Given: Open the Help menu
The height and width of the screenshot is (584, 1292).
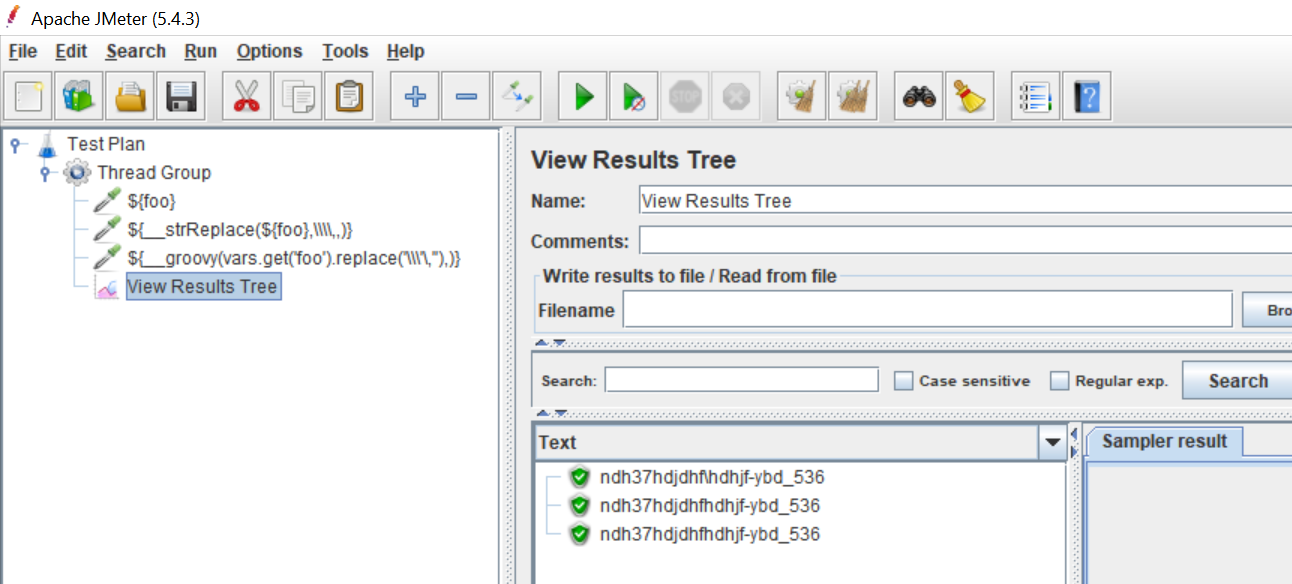Looking at the screenshot, I should click(x=406, y=51).
